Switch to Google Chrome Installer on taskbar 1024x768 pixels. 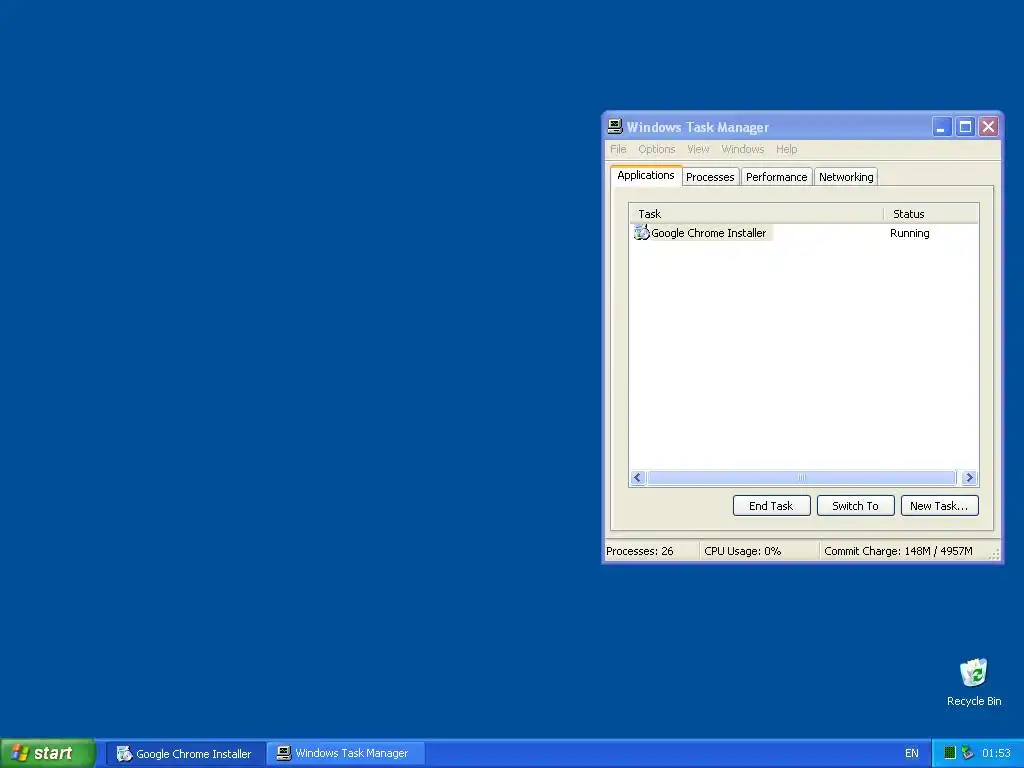click(x=185, y=754)
